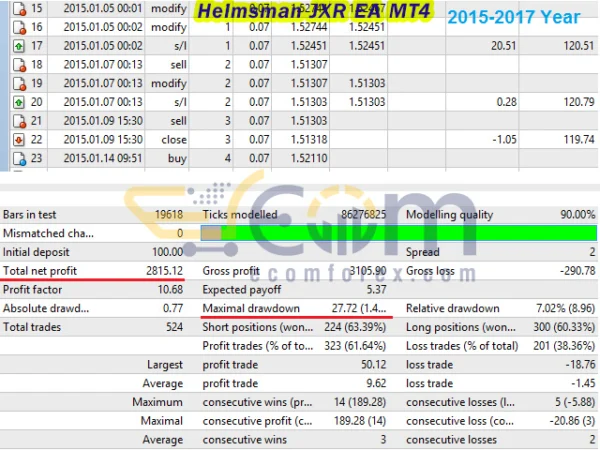Click the balance value 119.74 in row 22

pyautogui.click(x=579, y=139)
